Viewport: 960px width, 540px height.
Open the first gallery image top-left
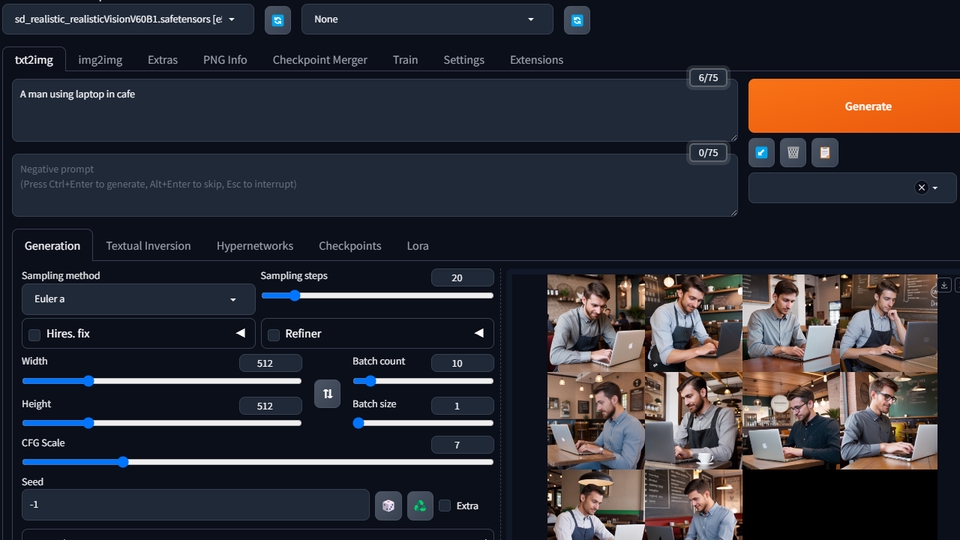coord(596,323)
